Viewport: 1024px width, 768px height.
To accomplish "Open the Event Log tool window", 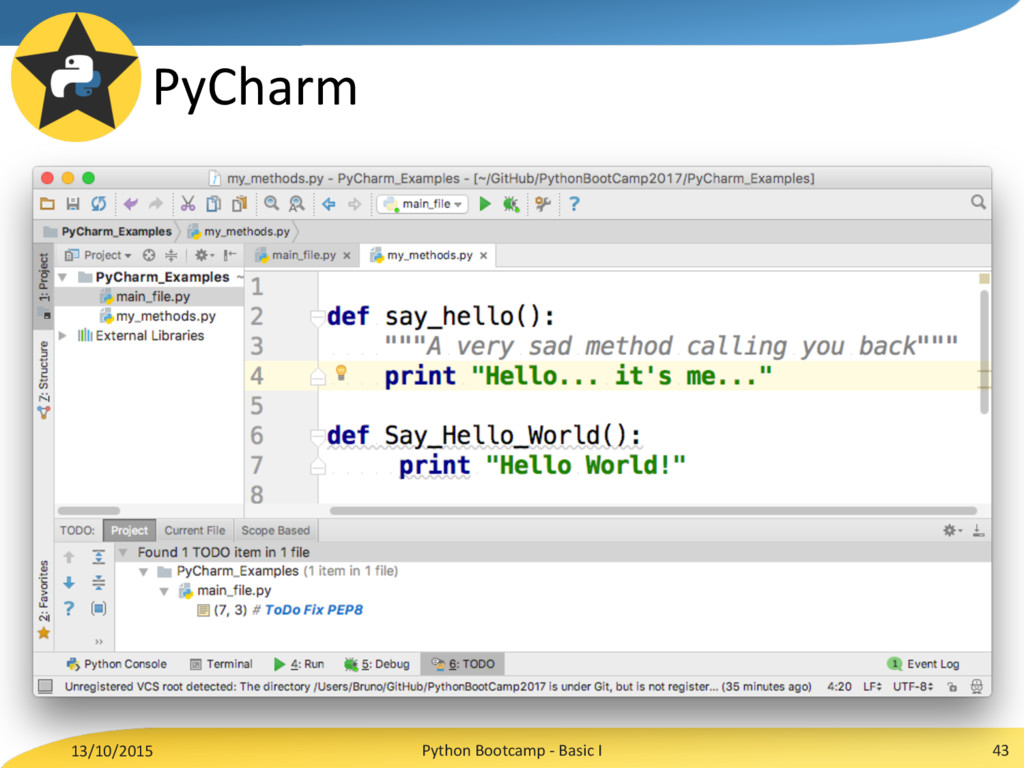I will (x=923, y=664).
